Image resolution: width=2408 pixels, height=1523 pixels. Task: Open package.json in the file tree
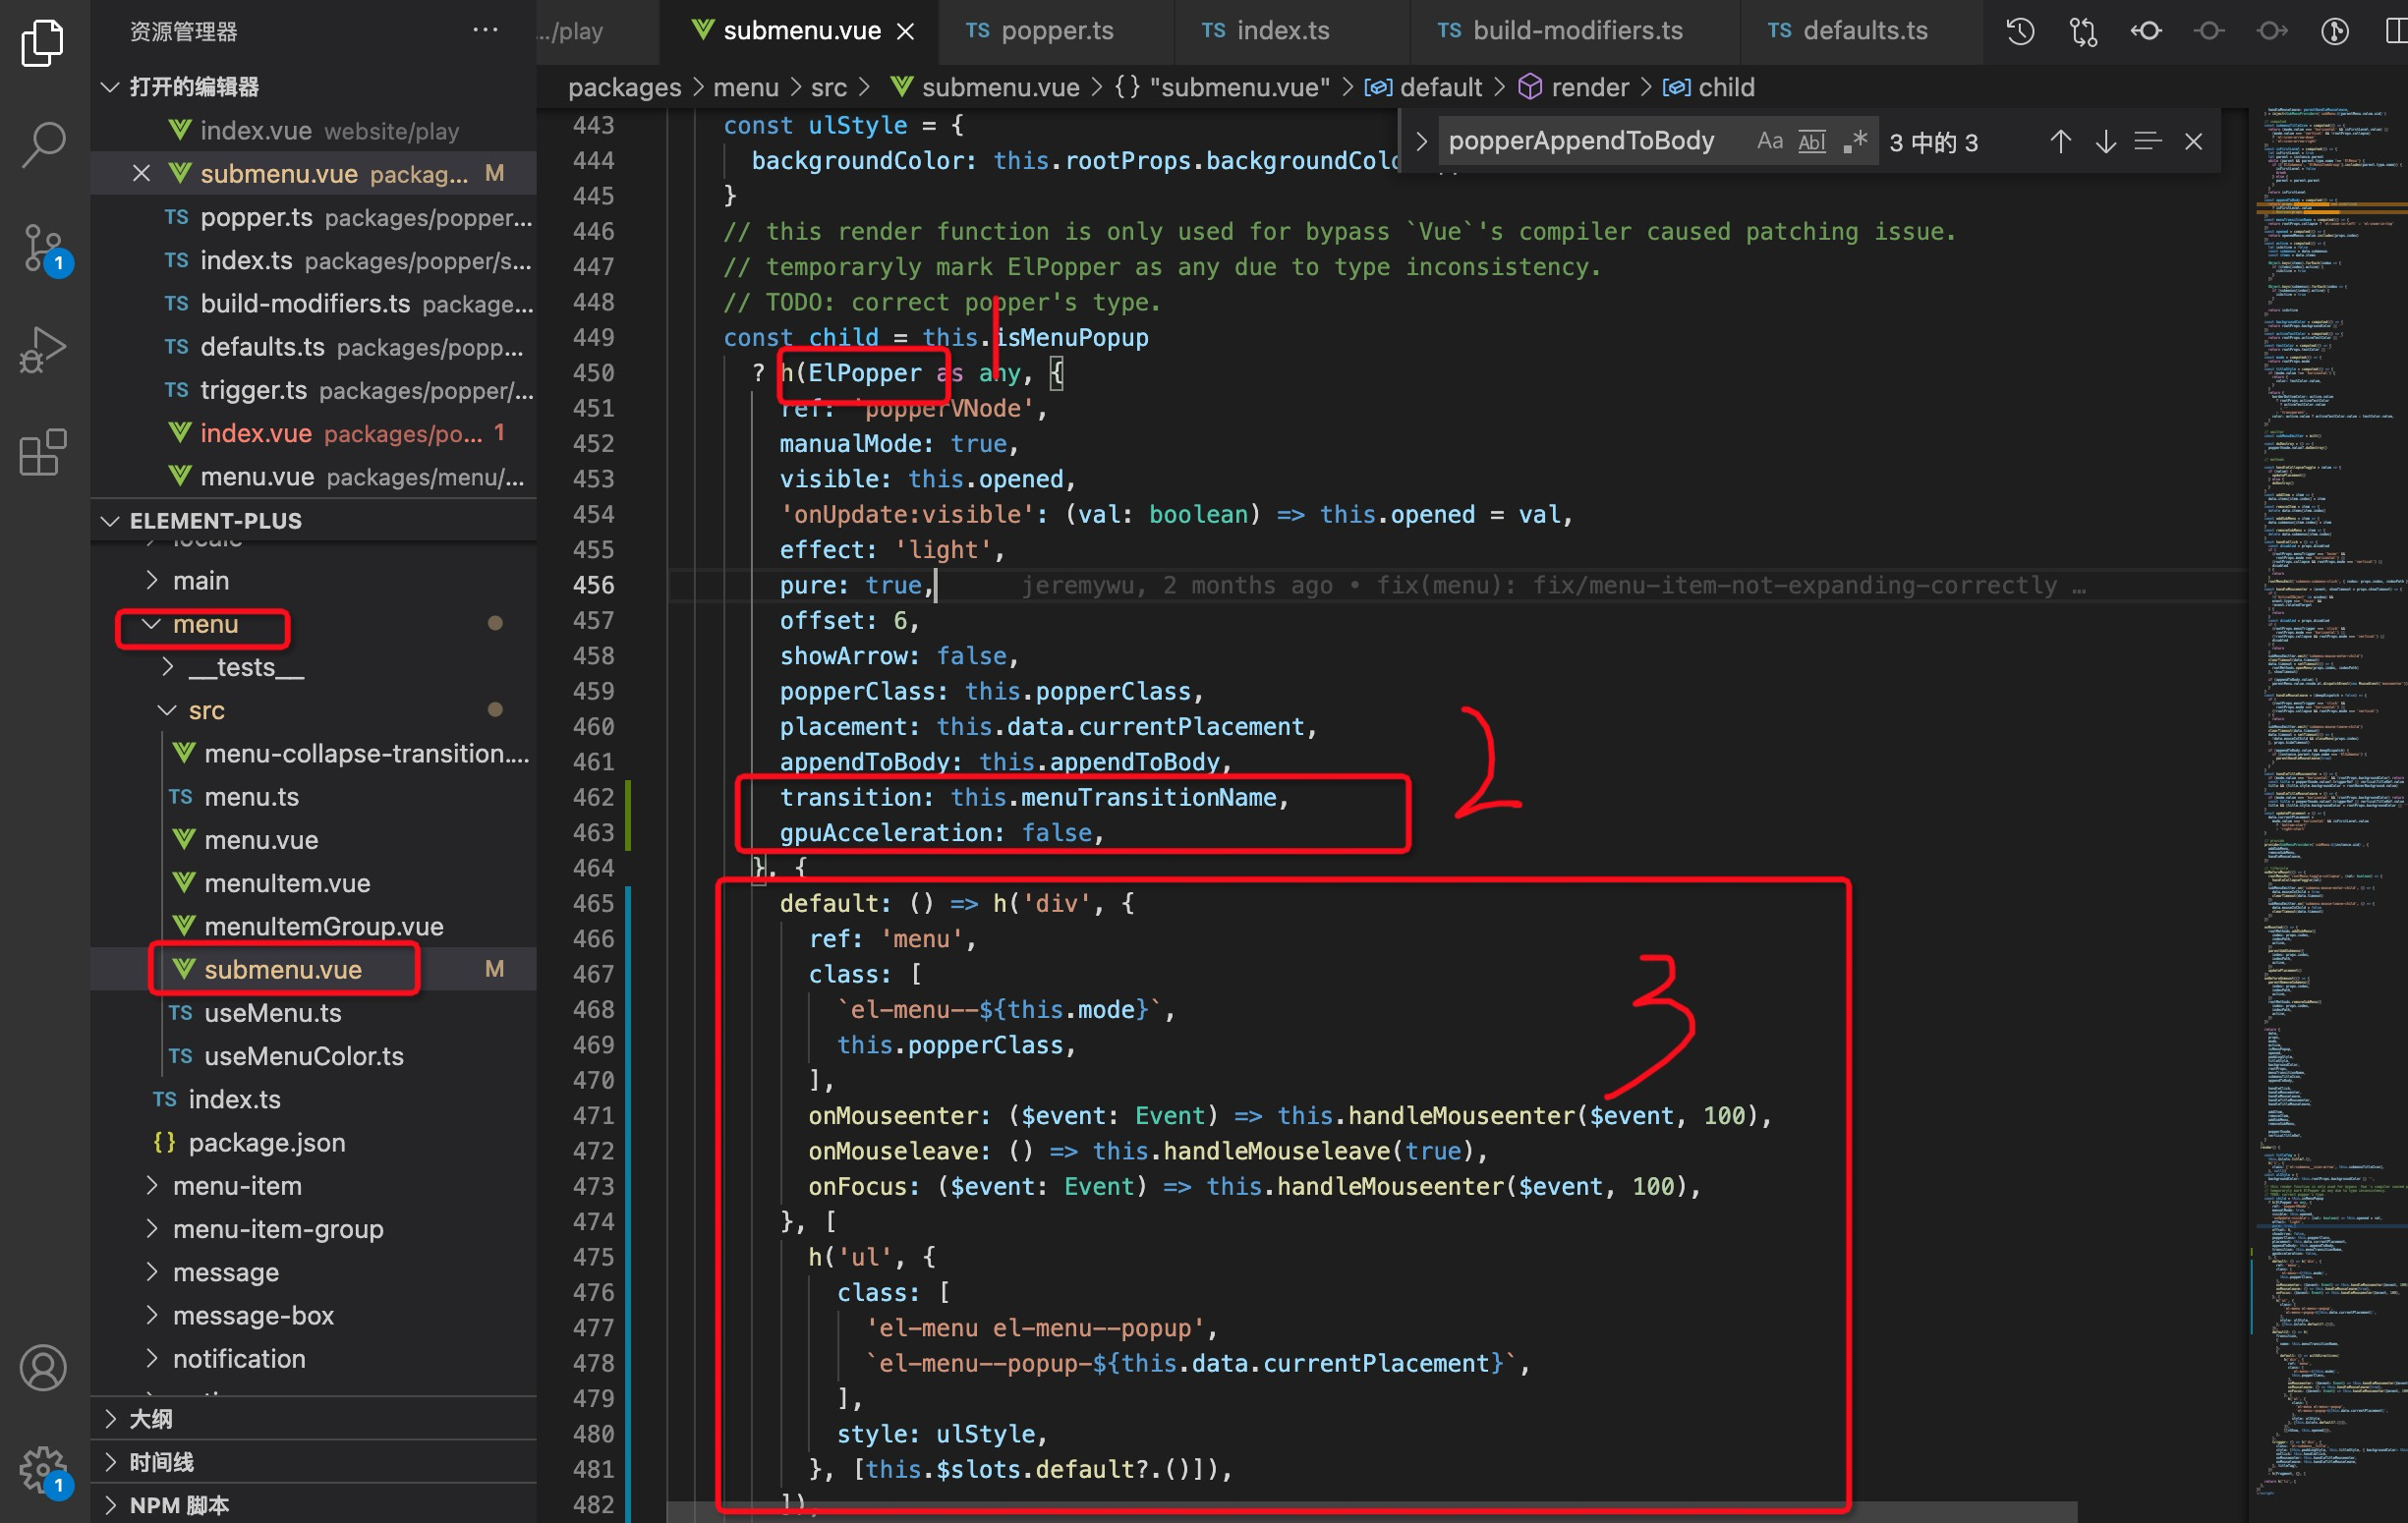click(x=266, y=1142)
